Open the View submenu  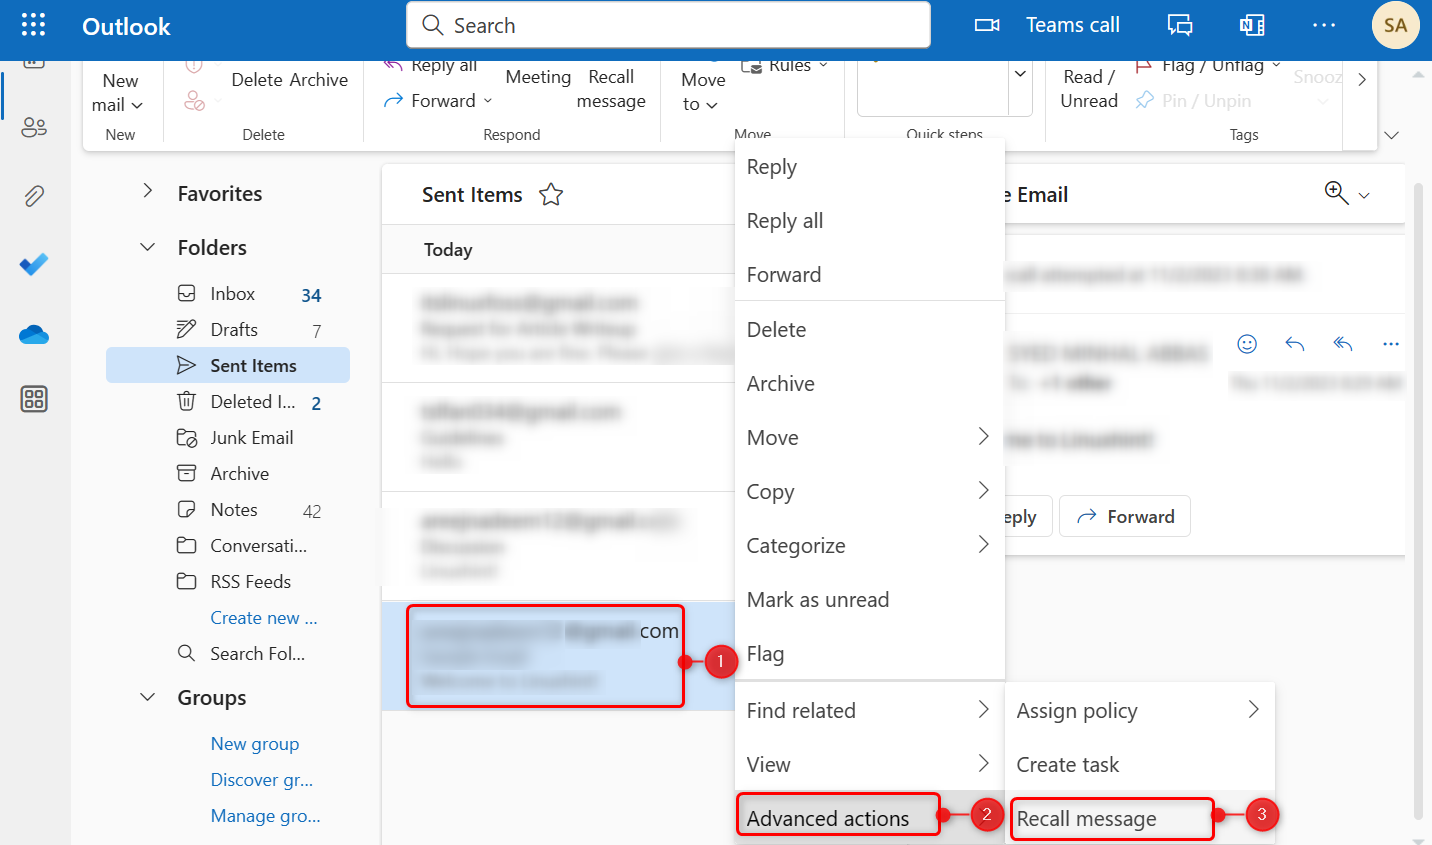pos(869,764)
